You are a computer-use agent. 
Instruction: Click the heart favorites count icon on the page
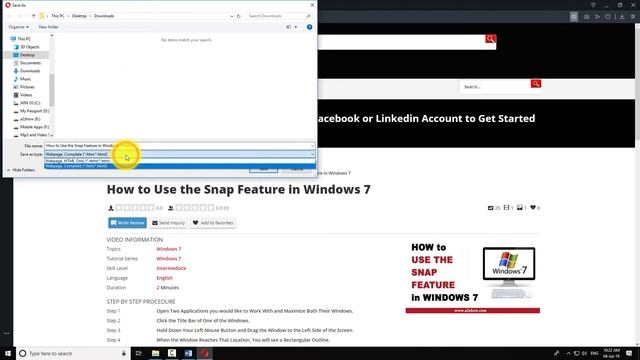[x=533, y=208]
